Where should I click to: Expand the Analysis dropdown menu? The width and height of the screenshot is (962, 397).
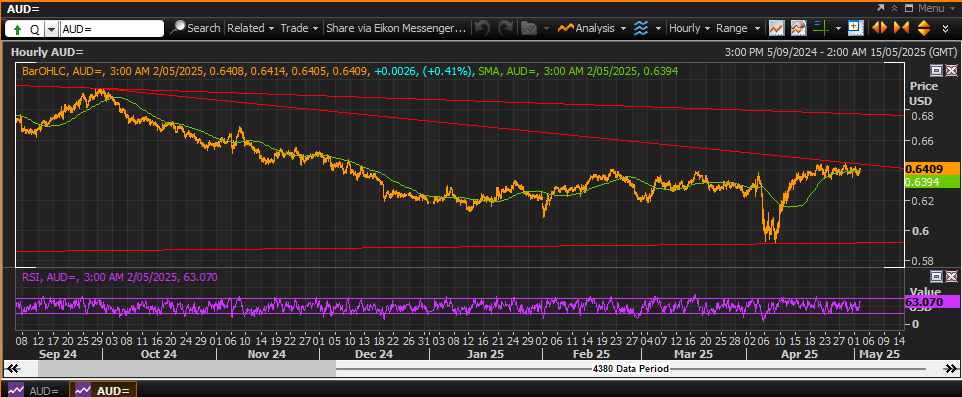coord(592,28)
